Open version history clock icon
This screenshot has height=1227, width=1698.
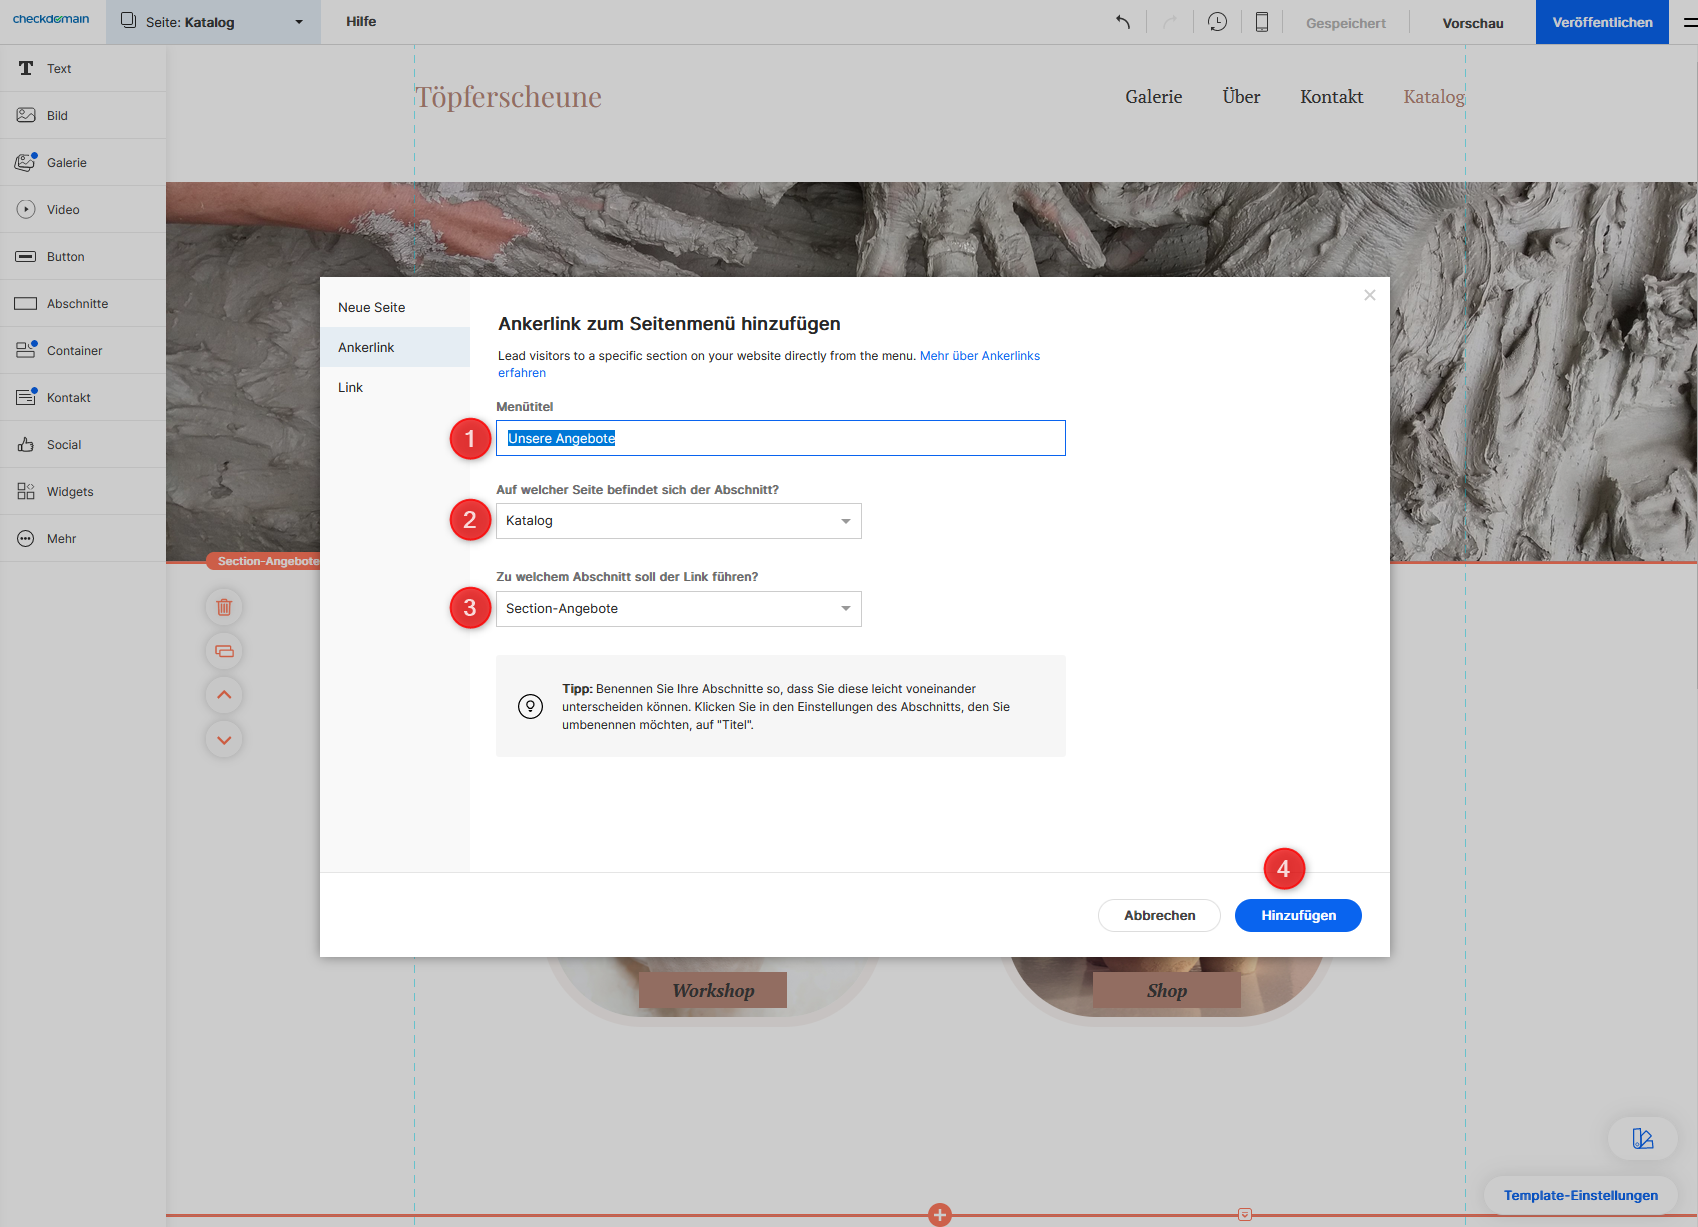[1217, 22]
